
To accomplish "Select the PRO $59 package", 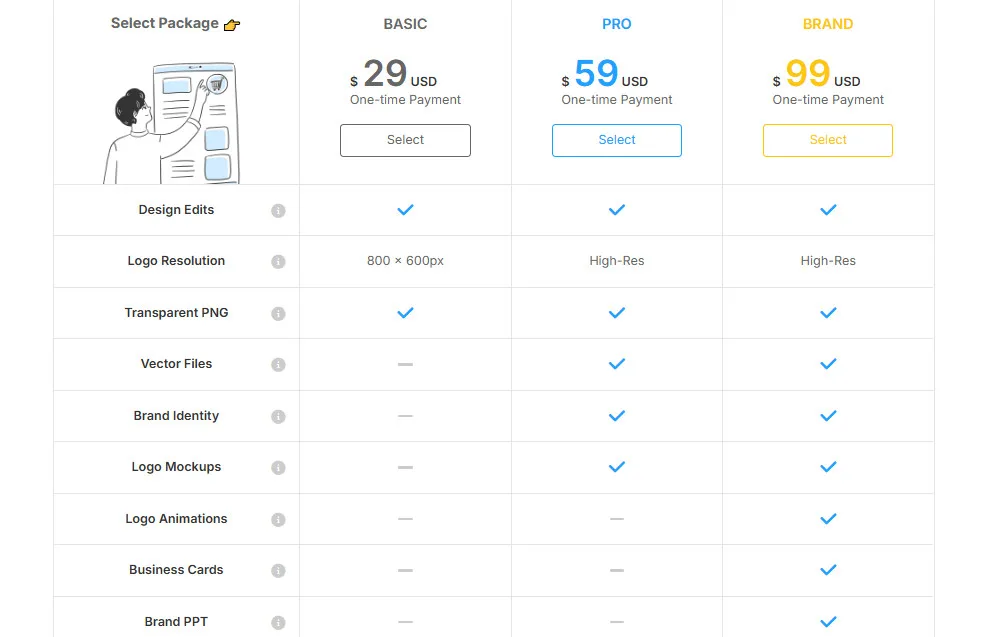I will (x=616, y=140).
